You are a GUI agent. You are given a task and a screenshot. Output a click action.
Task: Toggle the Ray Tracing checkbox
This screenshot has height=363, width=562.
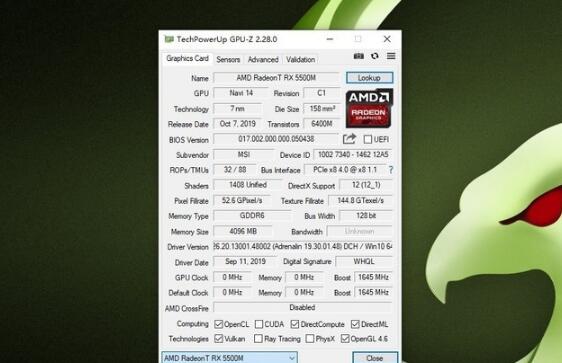pyautogui.click(x=258, y=339)
